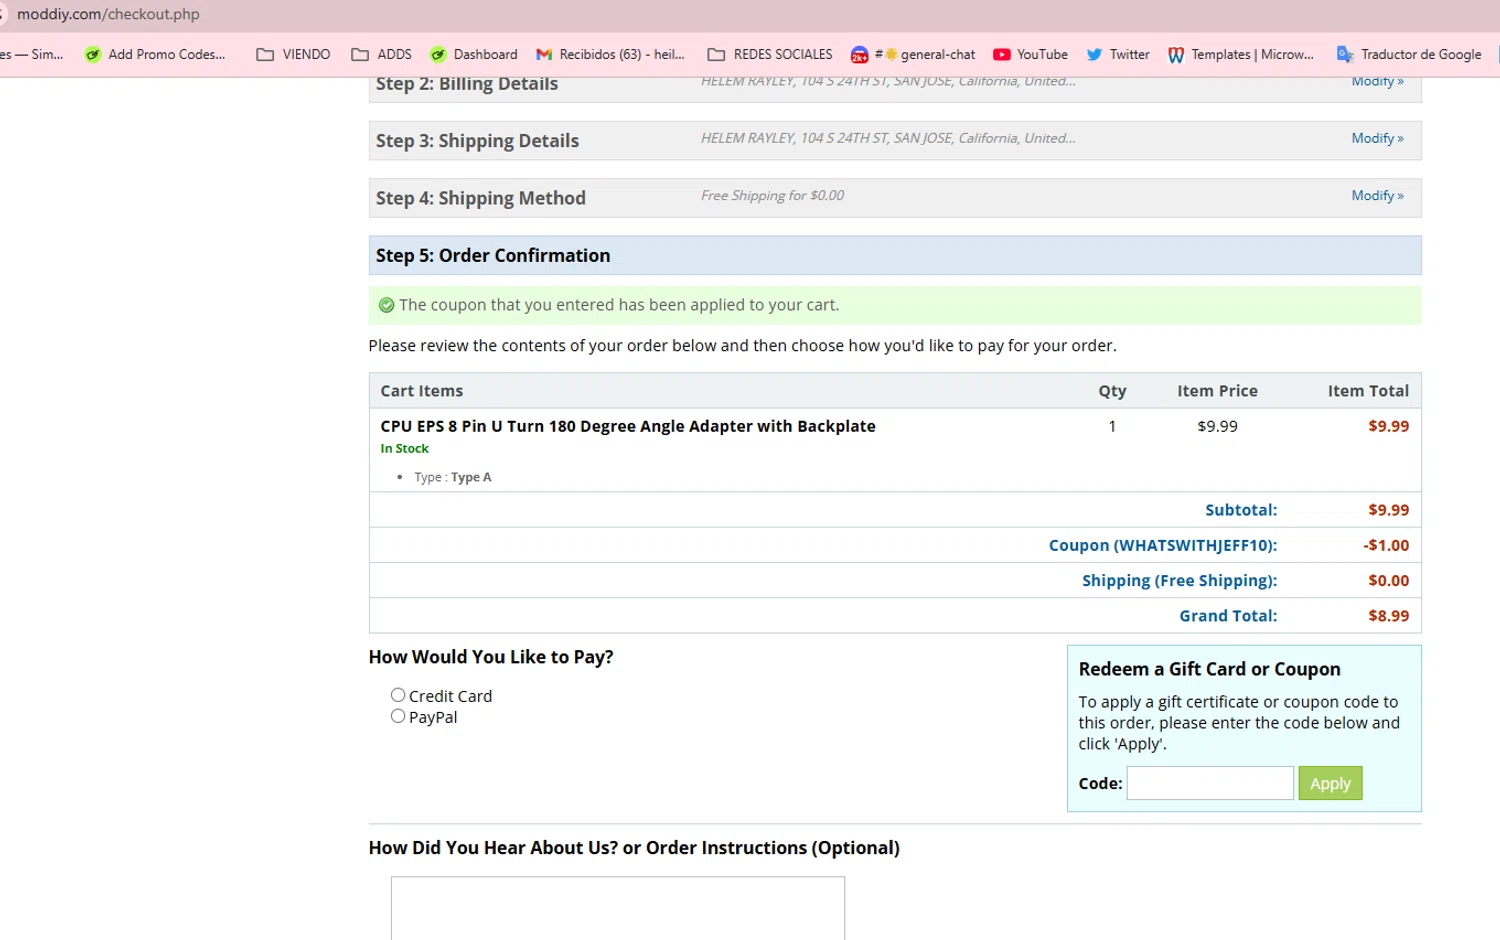
Task: Click the 'How Would You Like to Pay?' heading
Action: (x=491, y=657)
